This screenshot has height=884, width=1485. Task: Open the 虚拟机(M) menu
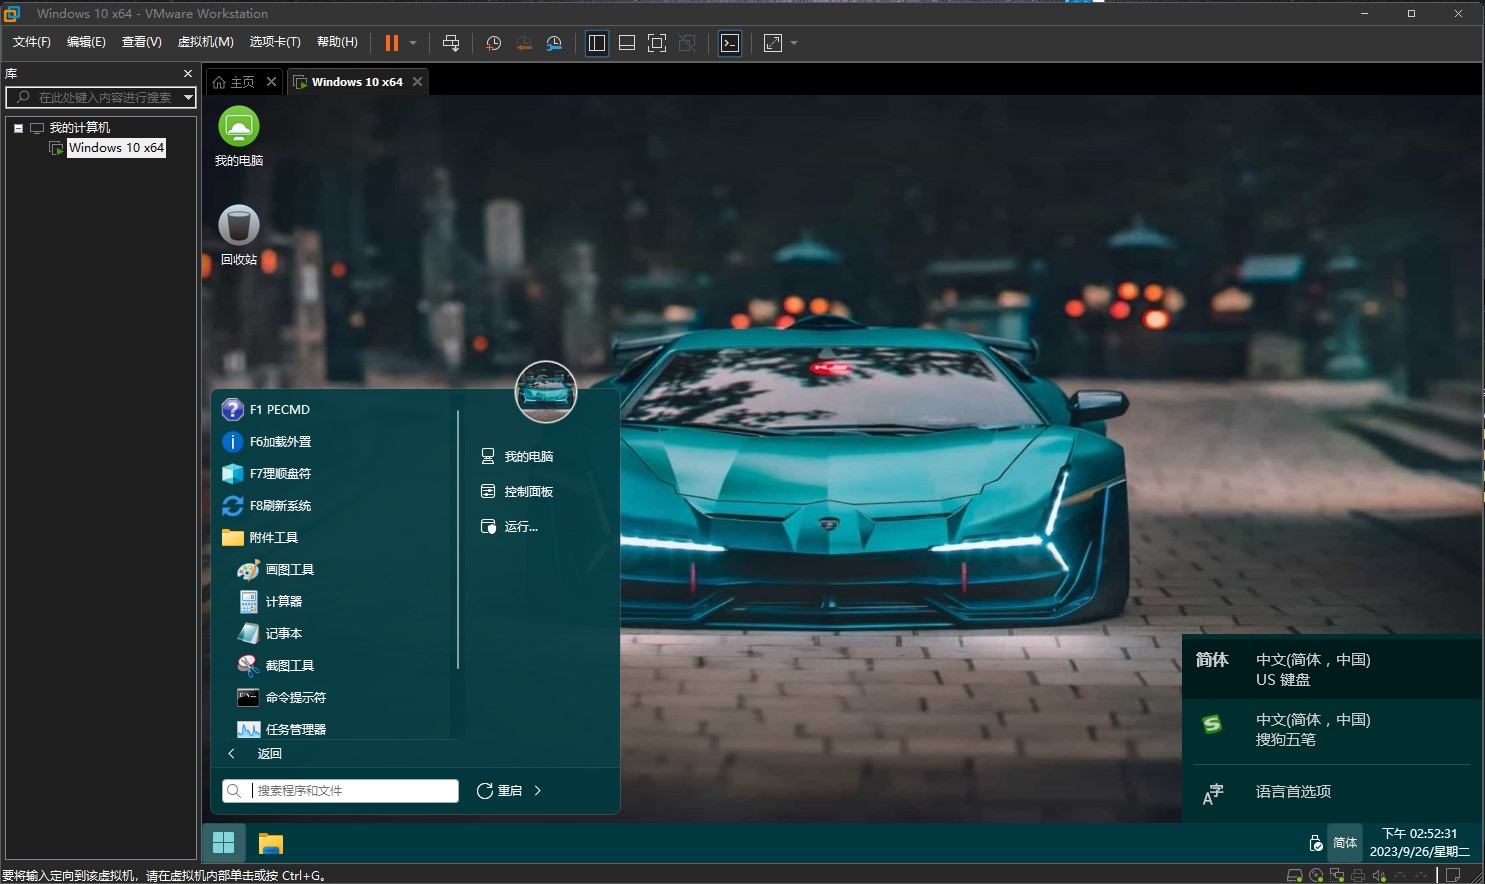[x=205, y=42]
